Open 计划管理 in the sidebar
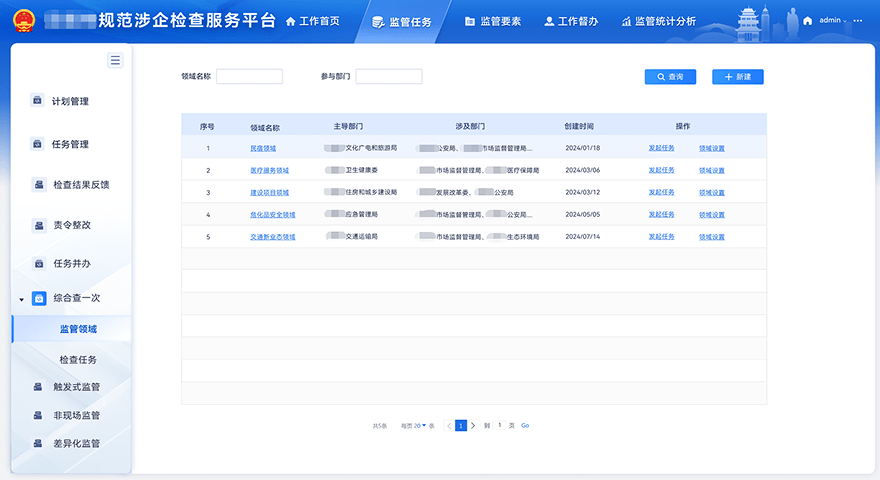 click(x=70, y=101)
